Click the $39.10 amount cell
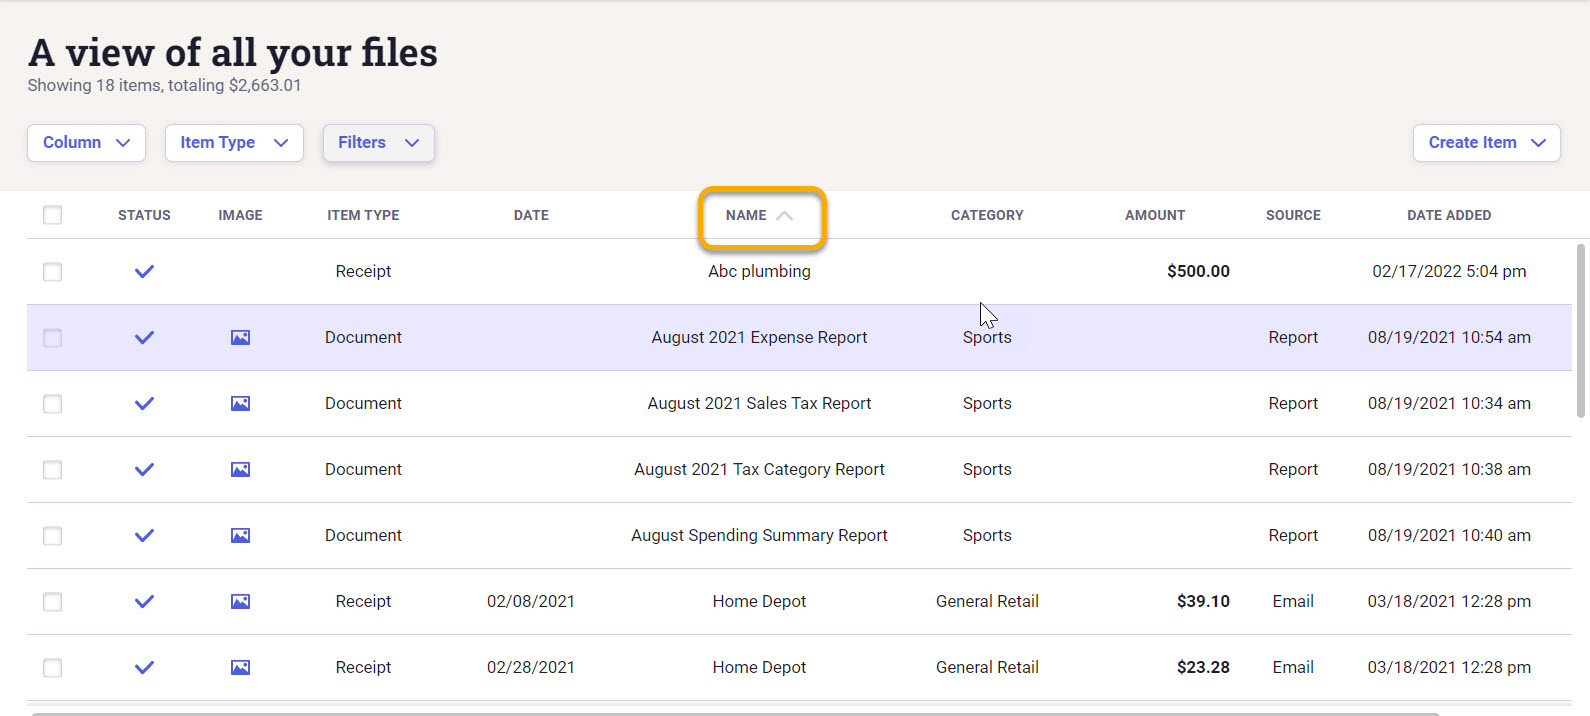 tap(1203, 601)
